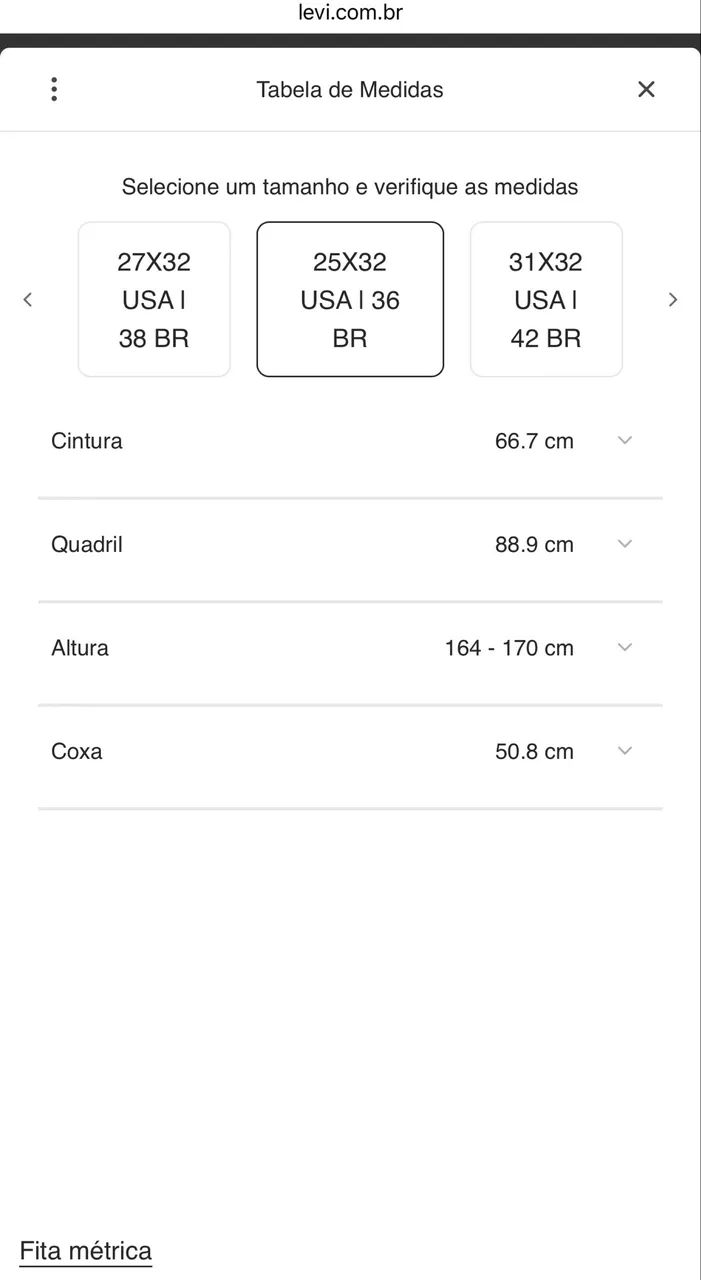Select size 27X32 USA | 38 BR
This screenshot has width=701, height=1280.
pyautogui.click(x=154, y=299)
